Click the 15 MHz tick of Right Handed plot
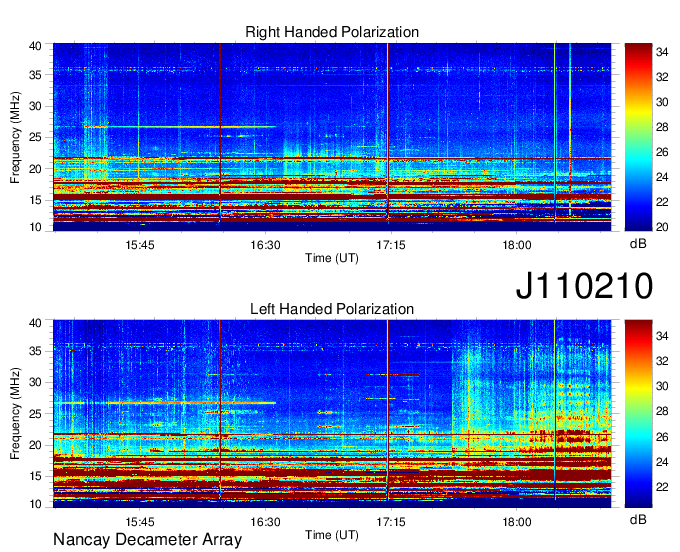This screenshot has width=680, height=552. tap(36, 200)
